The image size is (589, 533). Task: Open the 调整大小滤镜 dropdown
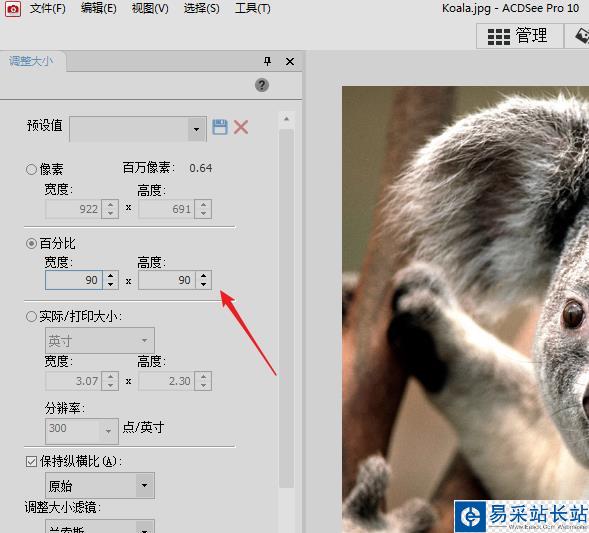pyautogui.click(x=100, y=527)
